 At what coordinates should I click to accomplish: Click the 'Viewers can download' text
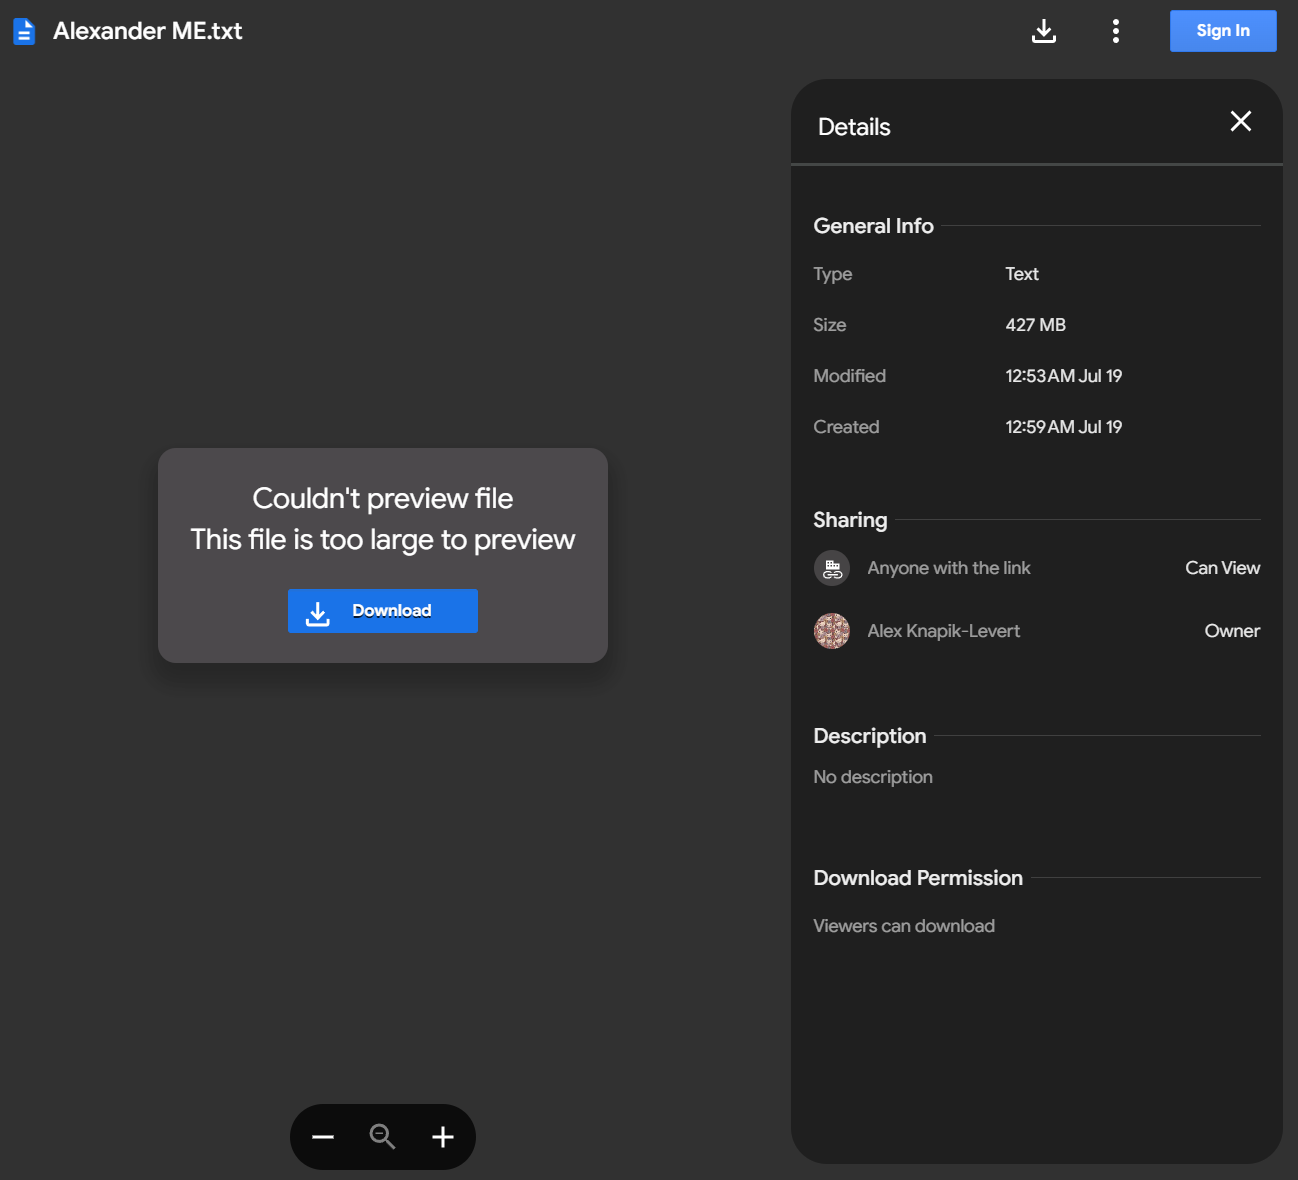[x=904, y=926]
